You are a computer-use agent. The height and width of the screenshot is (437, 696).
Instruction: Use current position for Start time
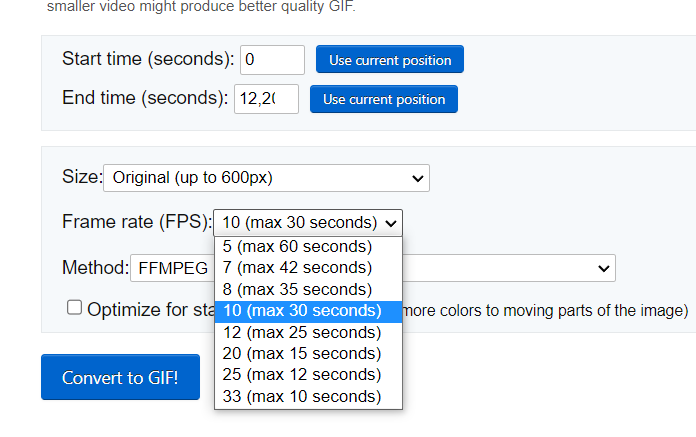point(390,60)
